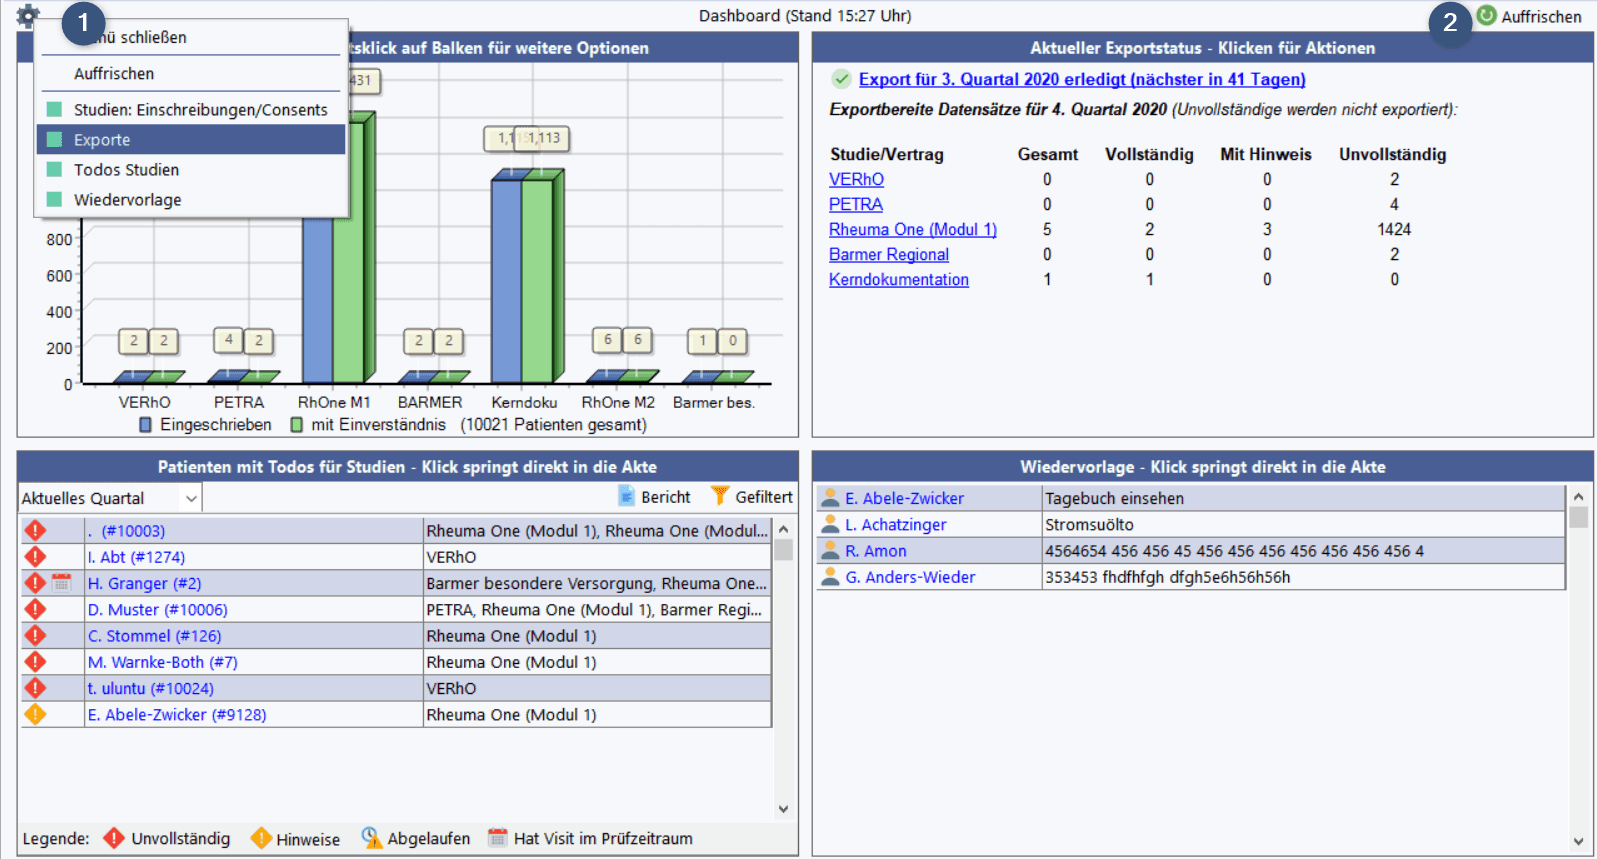Click the person icon next to R. Amon

(829, 550)
